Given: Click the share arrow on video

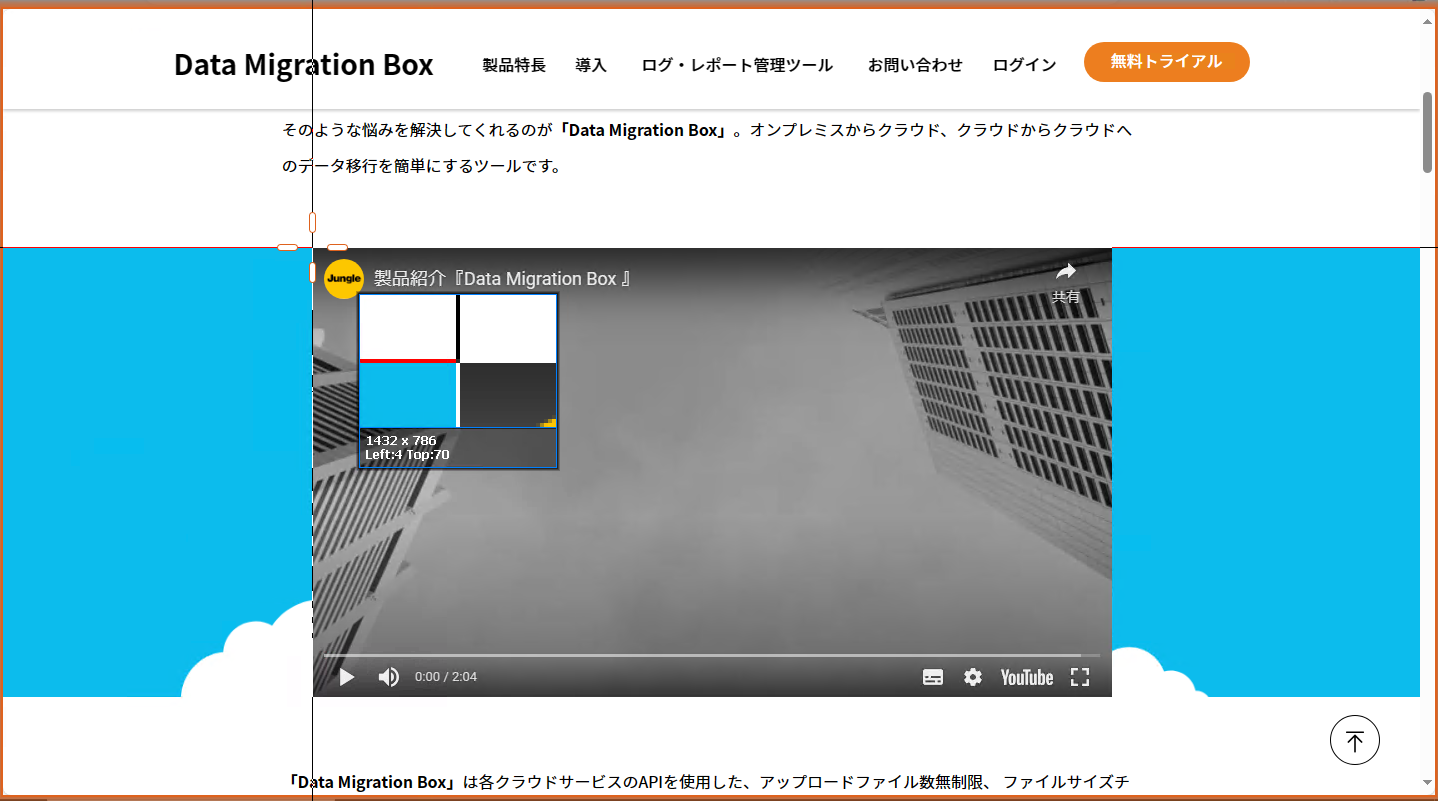Looking at the screenshot, I should point(1066,272).
